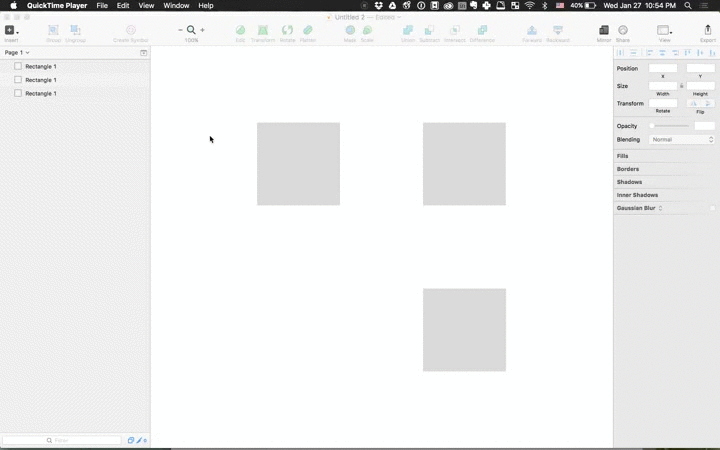The height and width of the screenshot is (450, 720).
Task: Open the Mirror tool
Action: (x=604, y=30)
